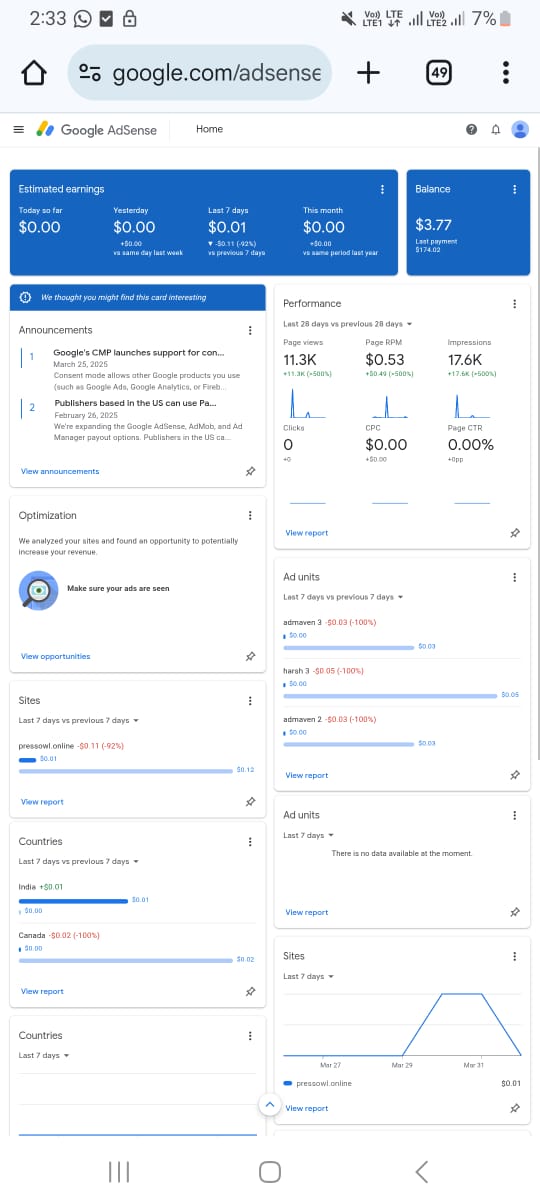
Task: Open the View opportunities link
Action: [55, 656]
